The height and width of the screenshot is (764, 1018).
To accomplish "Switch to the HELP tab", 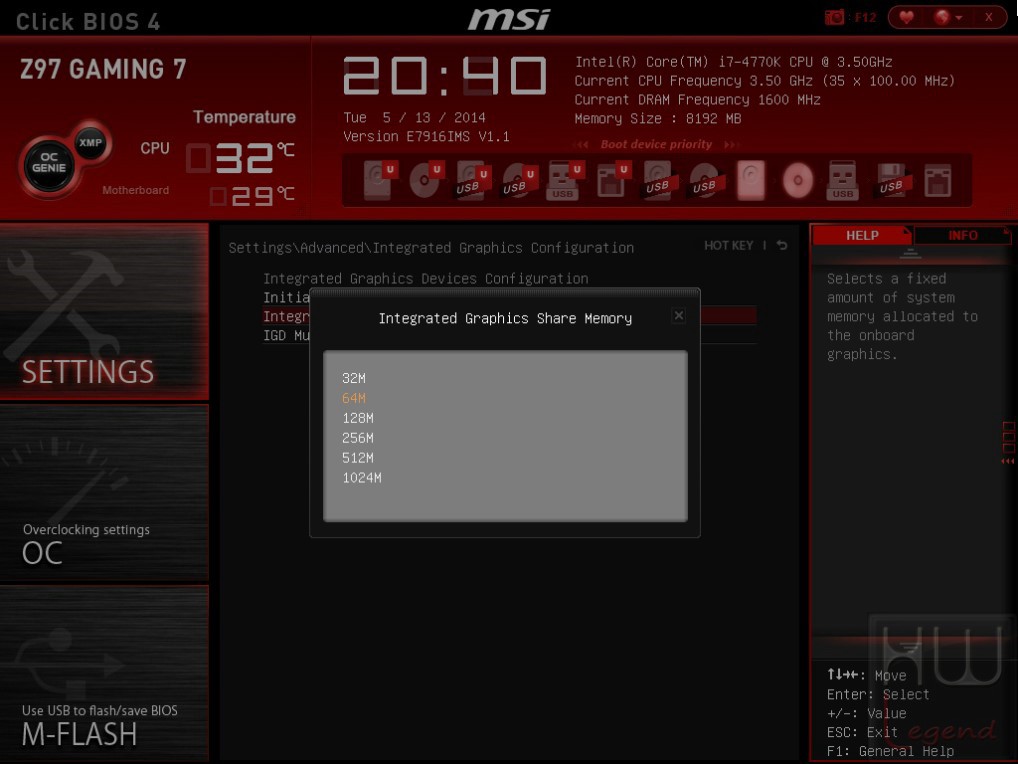I will click(862, 235).
